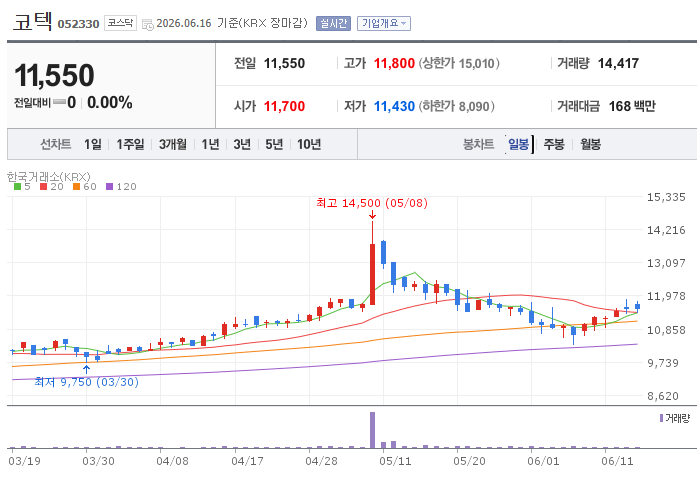Click the red 20-day moving average swatch
Screen dimensions: 697x477
43,187
